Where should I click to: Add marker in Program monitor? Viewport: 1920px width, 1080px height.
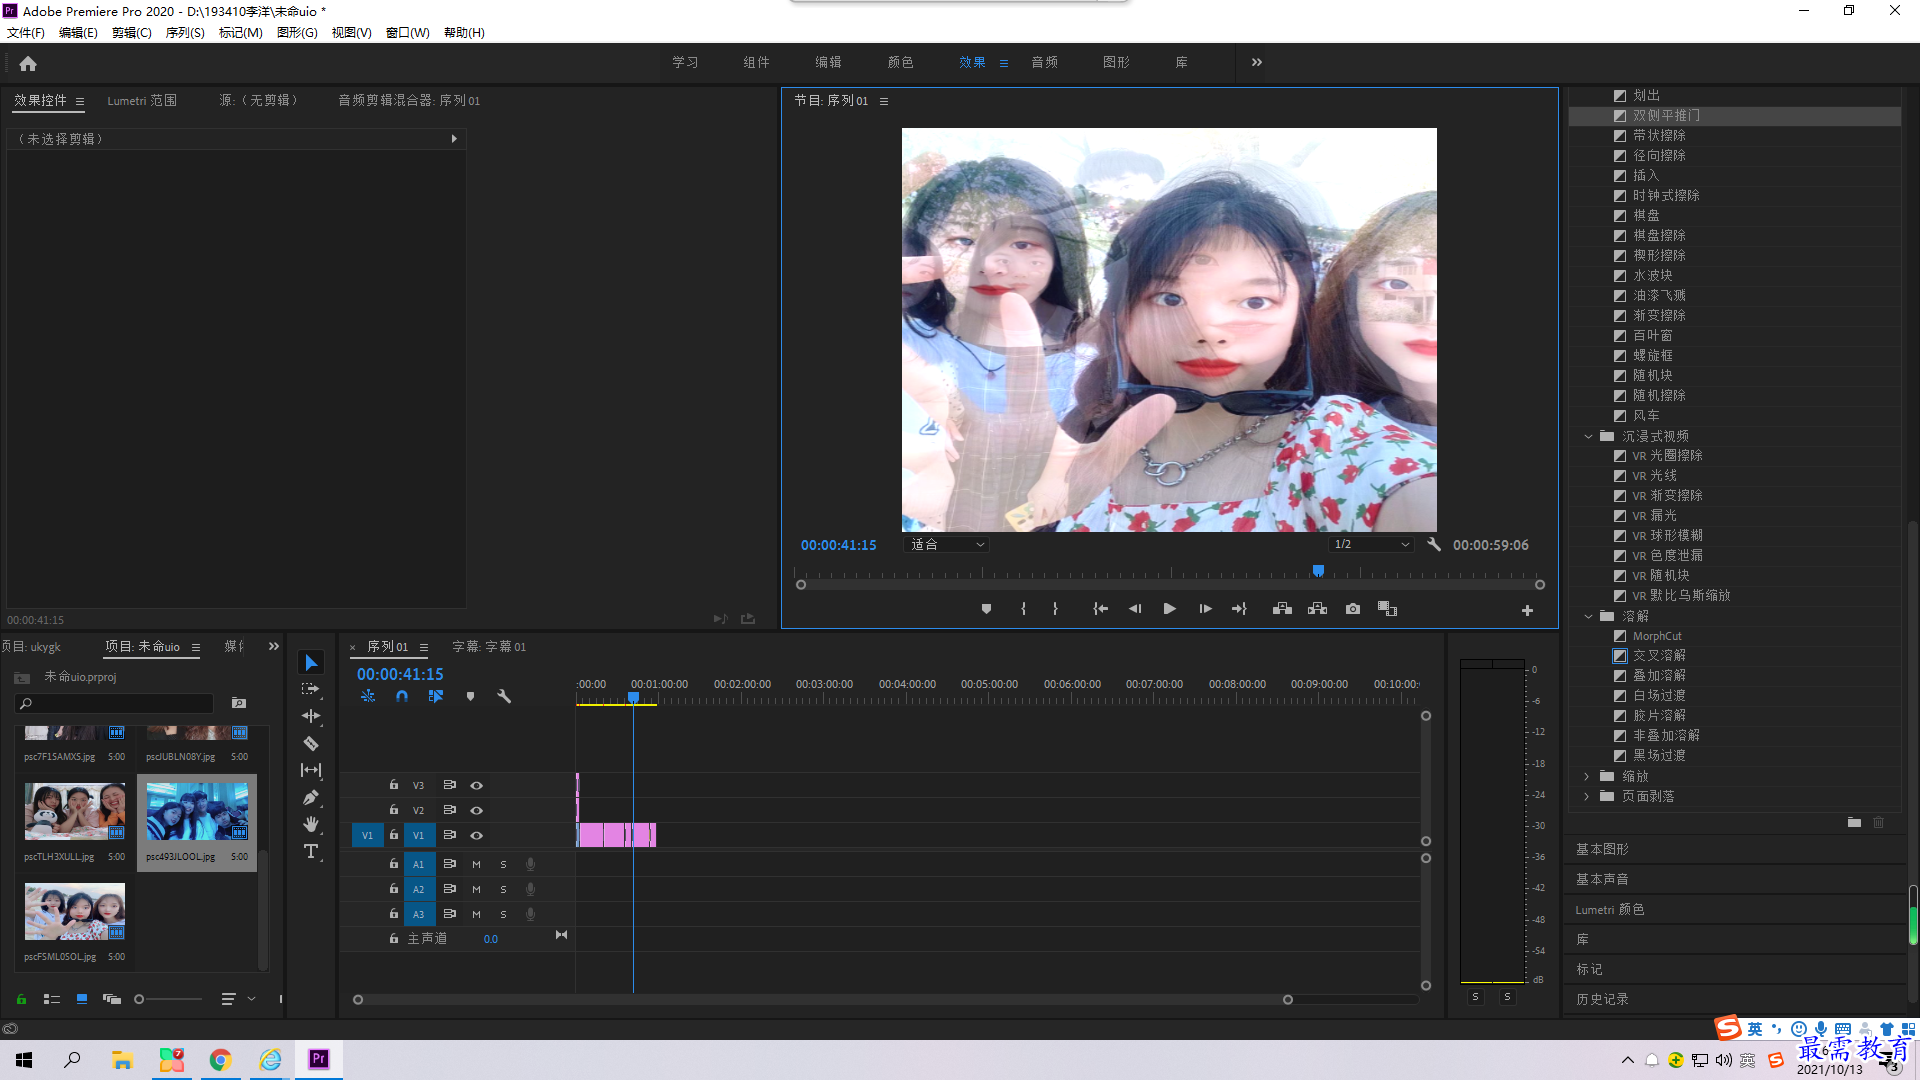tap(986, 609)
